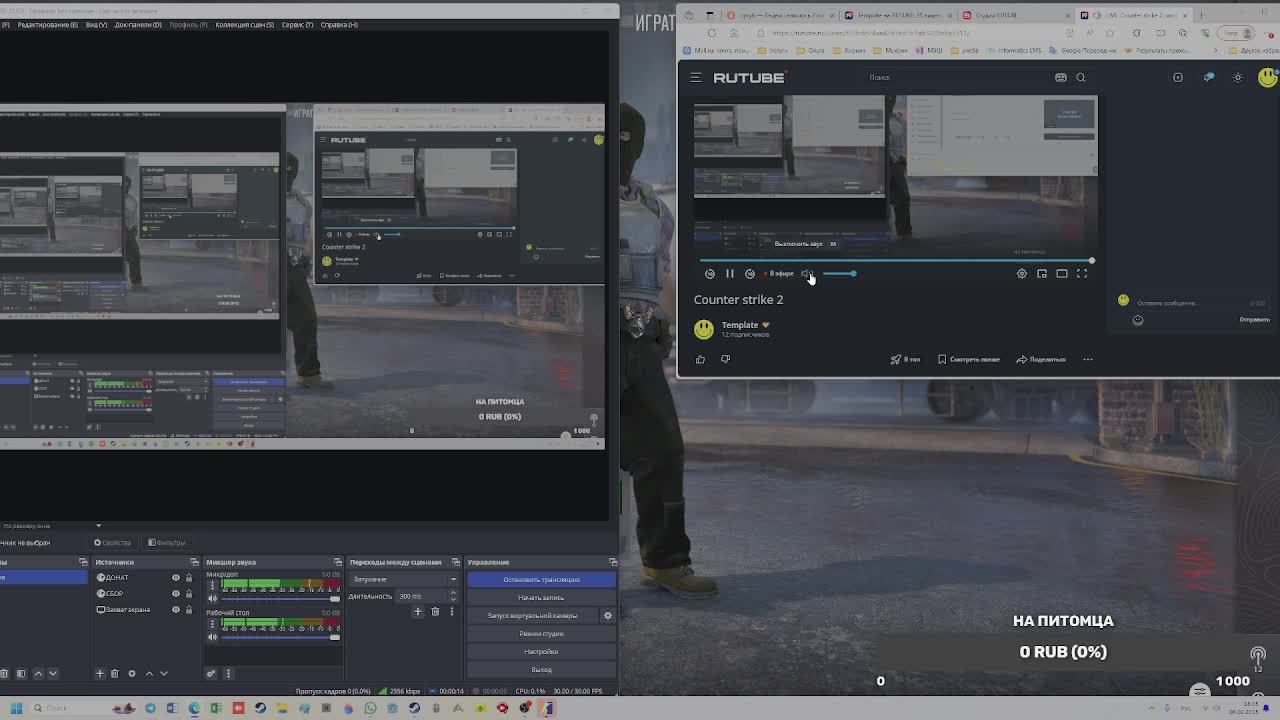The width and height of the screenshot is (1280, 720).
Task: Open the Сервис menu in OBS
Action: pos(297,24)
